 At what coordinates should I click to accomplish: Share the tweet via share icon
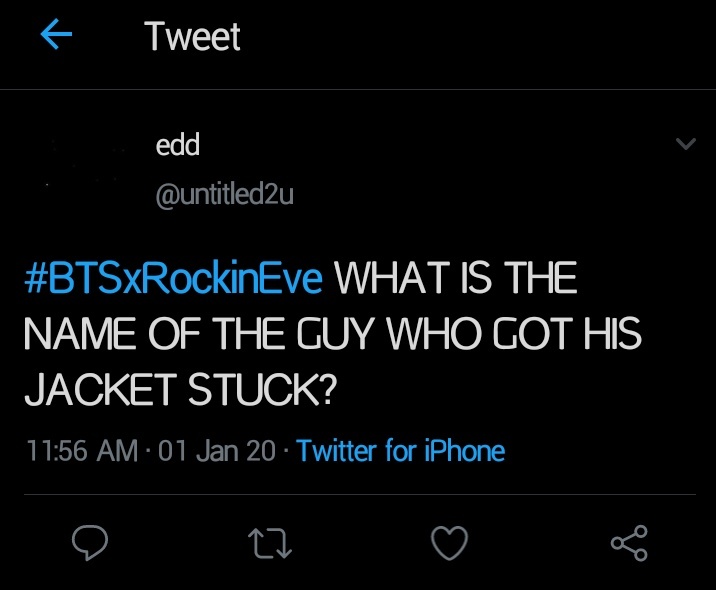(629, 543)
